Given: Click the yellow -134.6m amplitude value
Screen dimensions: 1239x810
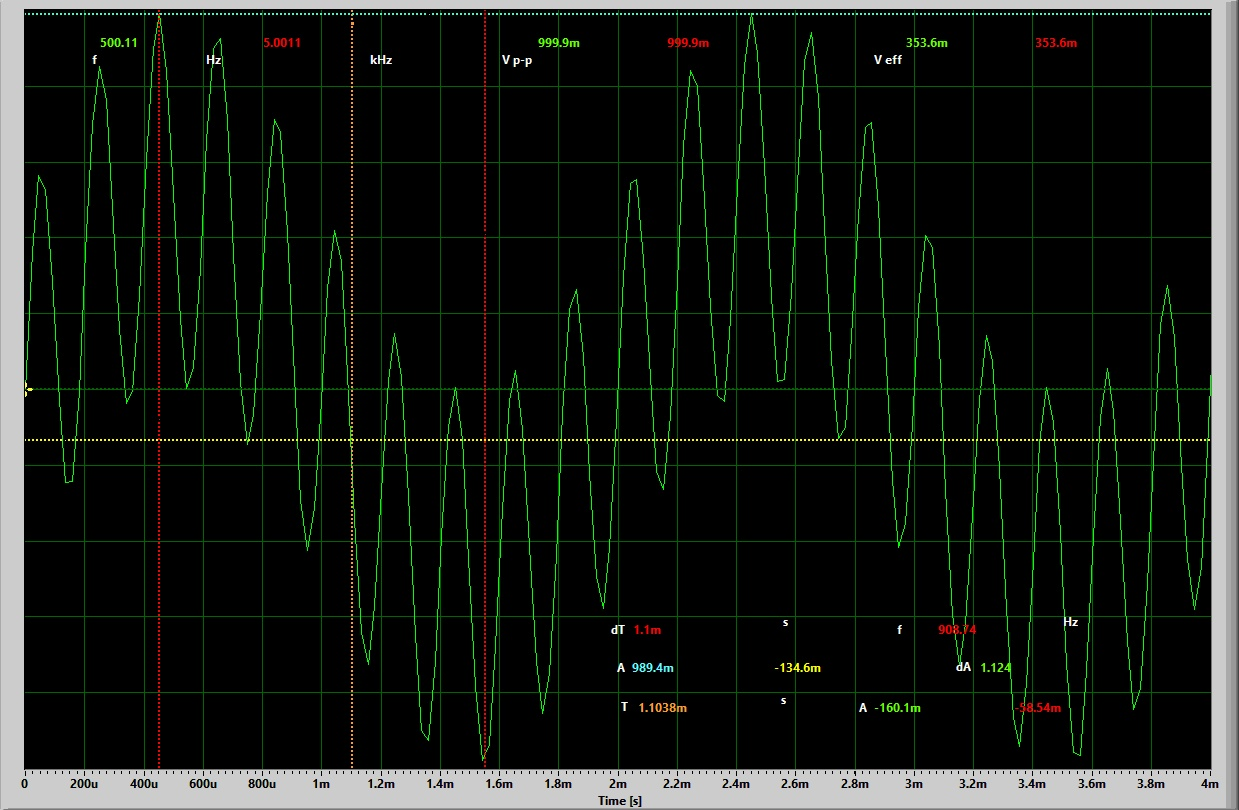Looking at the screenshot, I should click(797, 668).
